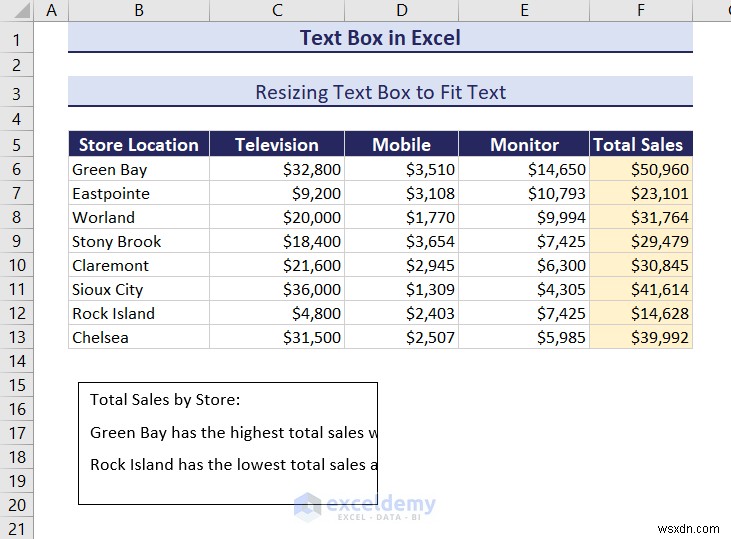Click Monitor value $4,305
This screenshot has width=731, height=539.
click(x=524, y=289)
